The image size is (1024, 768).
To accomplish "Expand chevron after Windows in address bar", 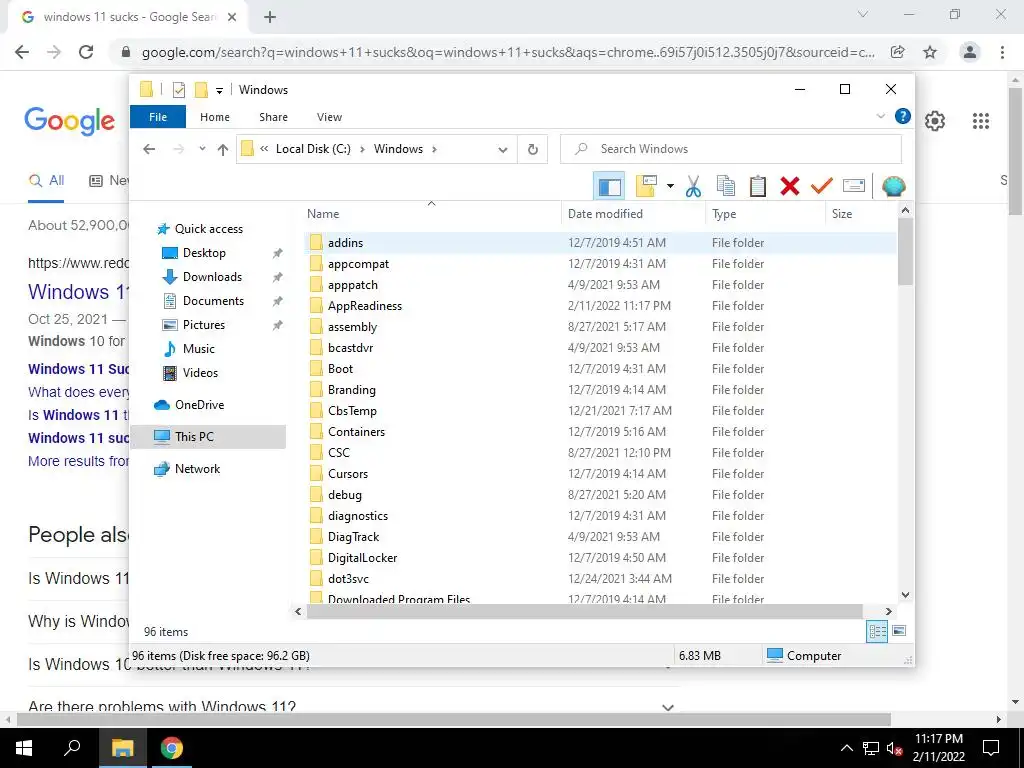I will coord(435,149).
